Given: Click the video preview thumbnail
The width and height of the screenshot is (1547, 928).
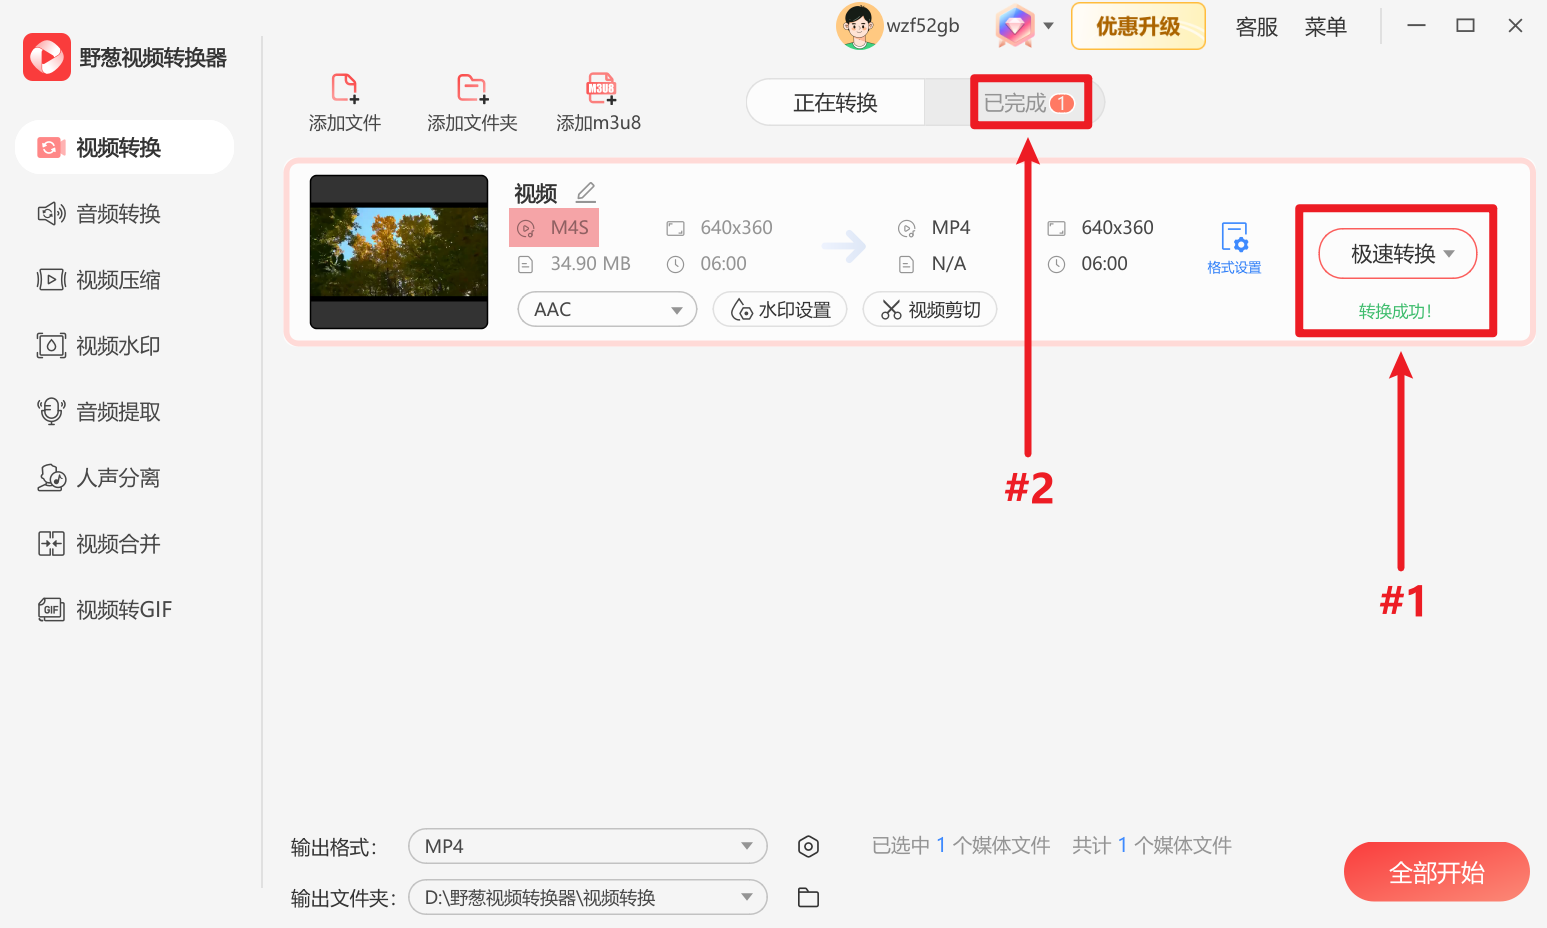Looking at the screenshot, I should pyautogui.click(x=398, y=251).
